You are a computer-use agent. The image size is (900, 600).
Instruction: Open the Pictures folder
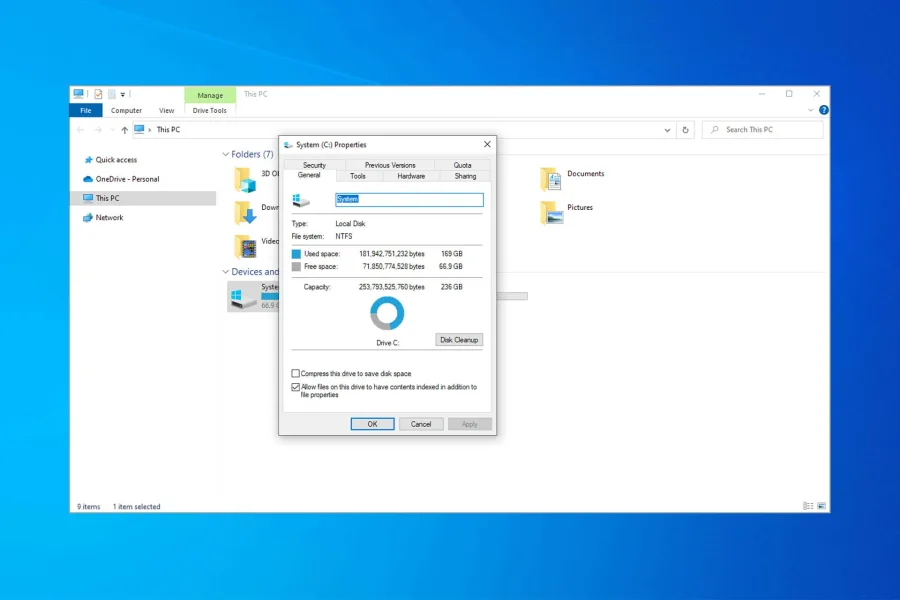pos(581,207)
